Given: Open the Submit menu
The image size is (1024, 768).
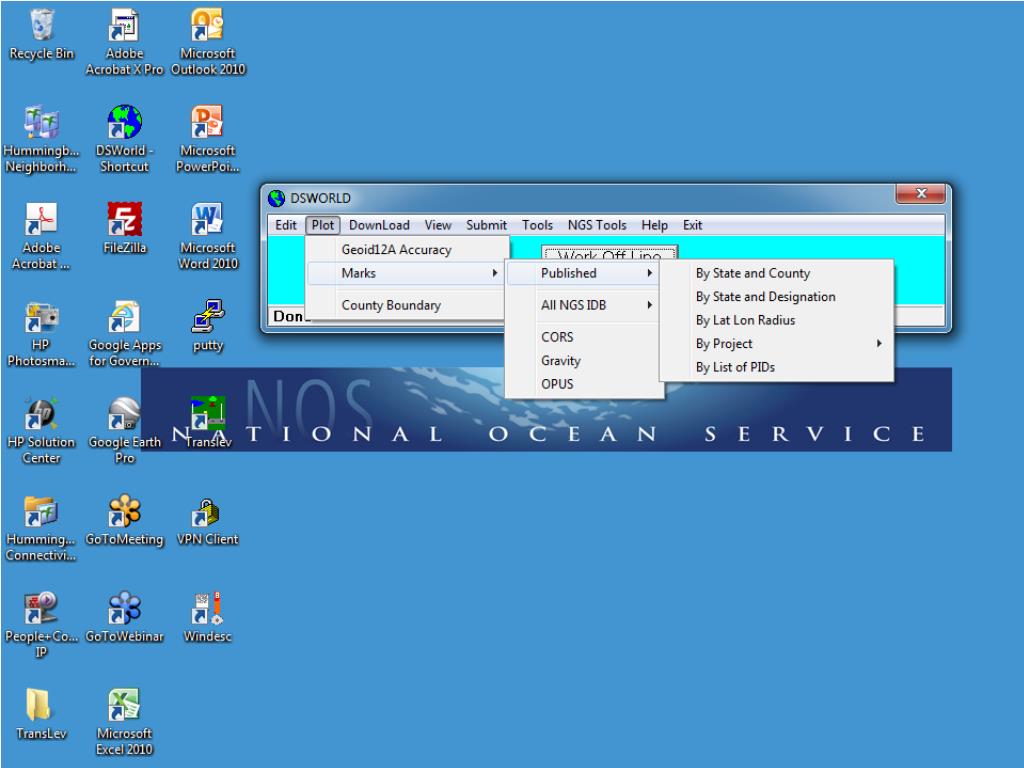Looking at the screenshot, I should (487, 225).
